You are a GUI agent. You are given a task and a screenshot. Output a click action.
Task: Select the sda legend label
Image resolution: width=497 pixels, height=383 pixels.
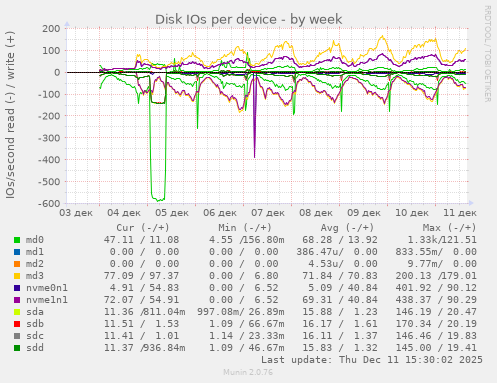click(x=35, y=312)
